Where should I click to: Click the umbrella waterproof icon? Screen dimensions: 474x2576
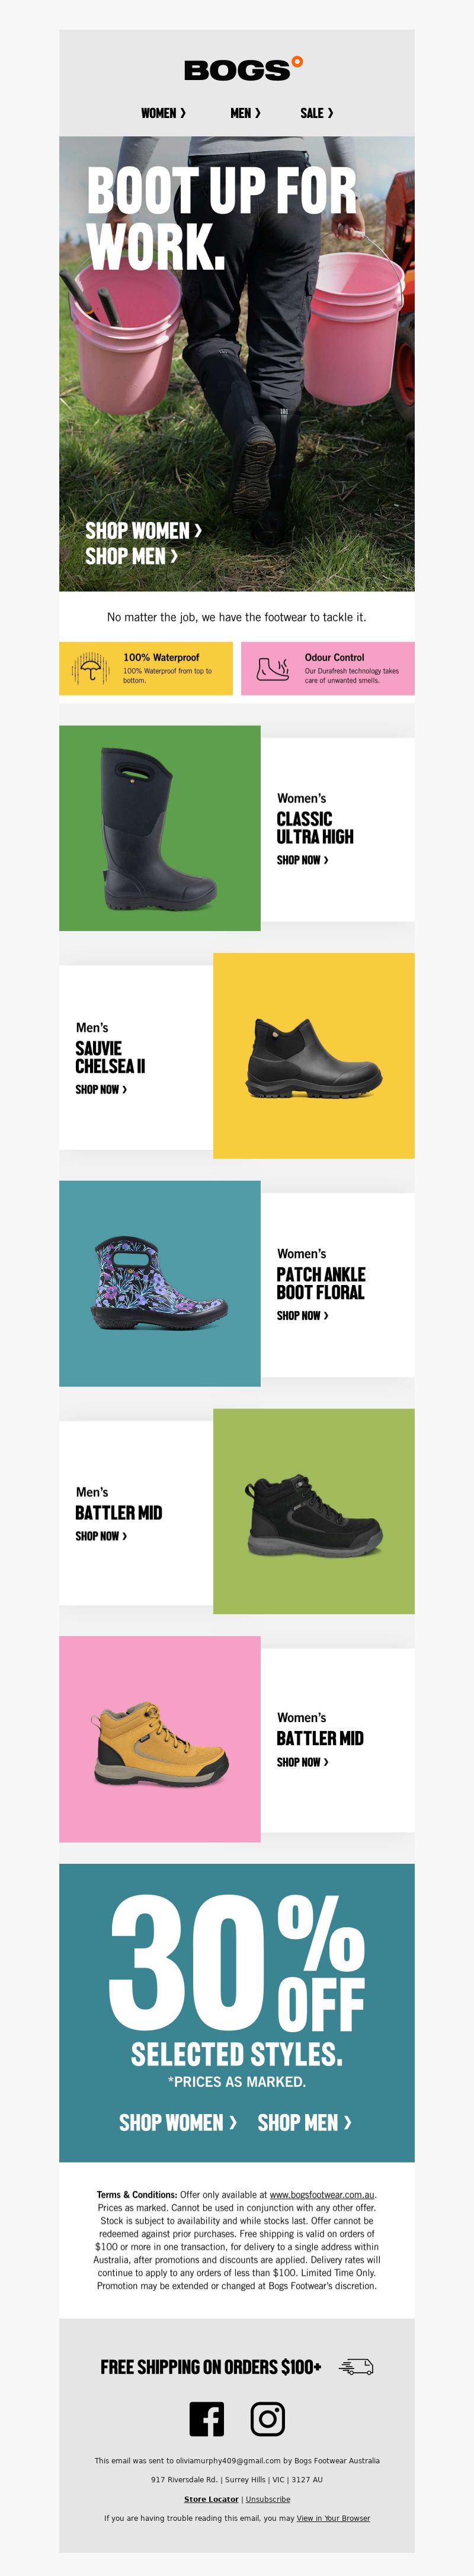coord(91,668)
